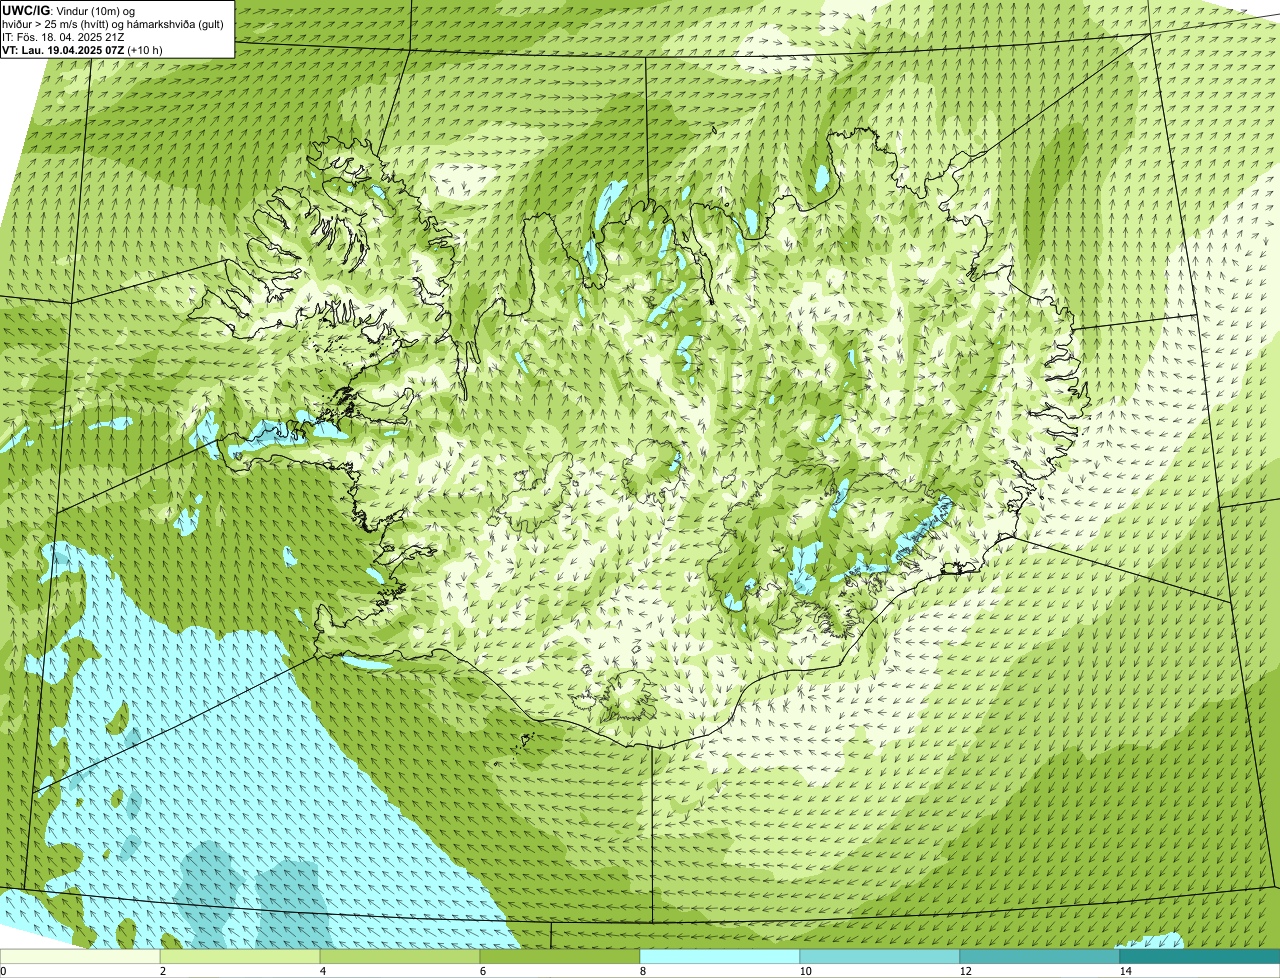Click the legend scale label "0"
This screenshot has height=978, width=1280.
pyautogui.click(x=3, y=971)
